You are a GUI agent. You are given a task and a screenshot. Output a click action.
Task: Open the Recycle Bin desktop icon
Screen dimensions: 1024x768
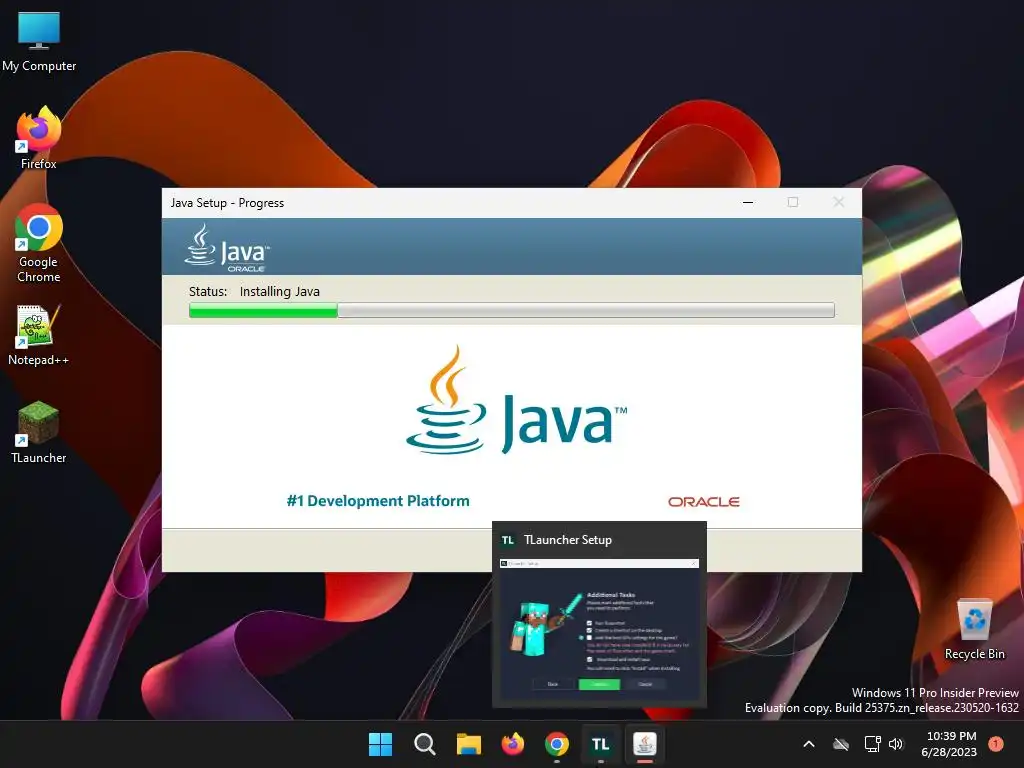coord(974,628)
